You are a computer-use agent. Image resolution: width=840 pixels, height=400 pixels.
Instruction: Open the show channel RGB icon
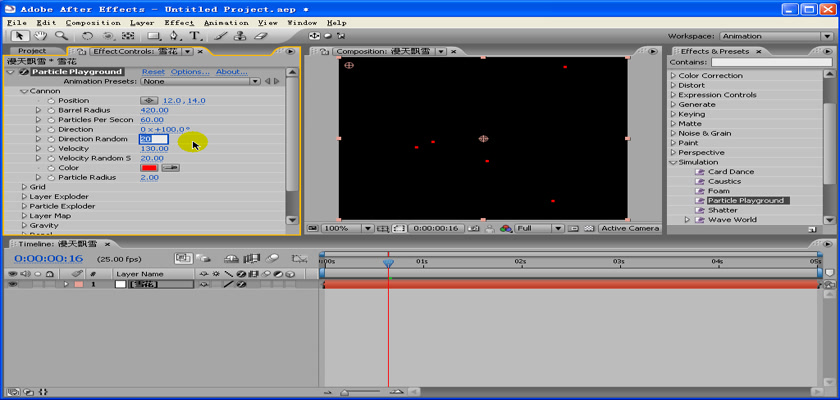506,229
